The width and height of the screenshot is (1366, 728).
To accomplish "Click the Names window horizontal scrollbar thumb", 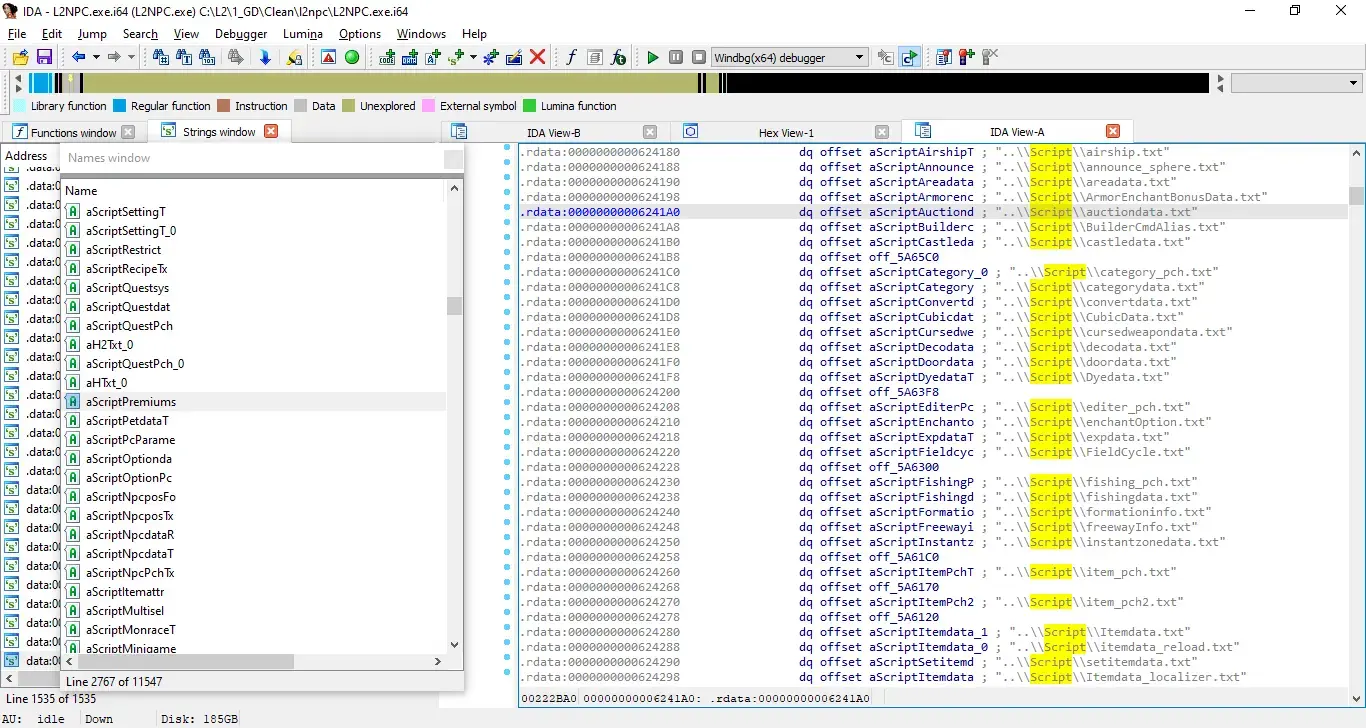I will 186,661.
